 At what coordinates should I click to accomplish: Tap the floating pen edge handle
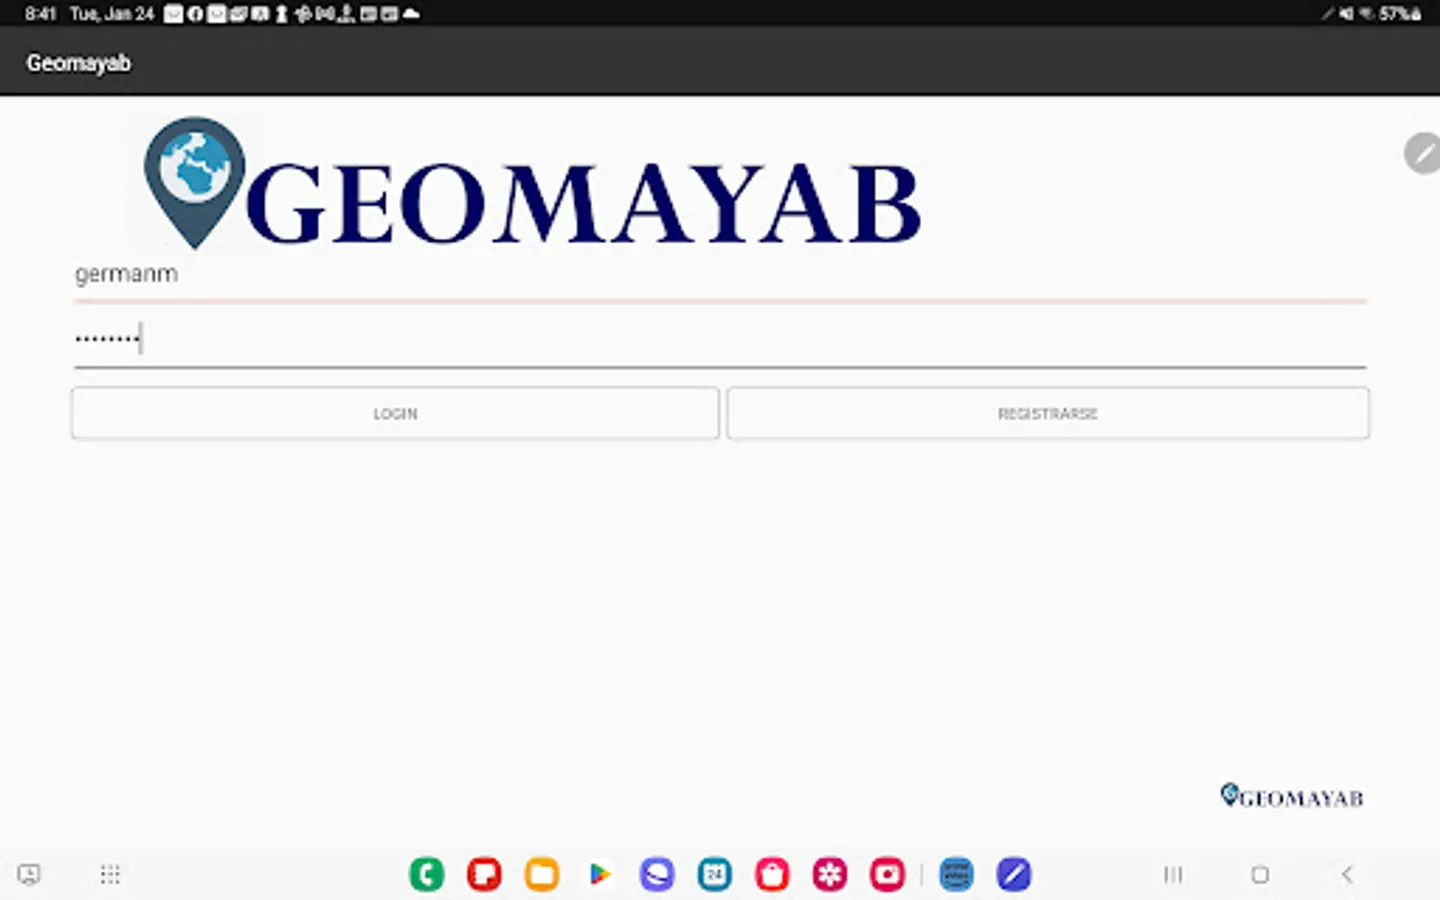1422,153
